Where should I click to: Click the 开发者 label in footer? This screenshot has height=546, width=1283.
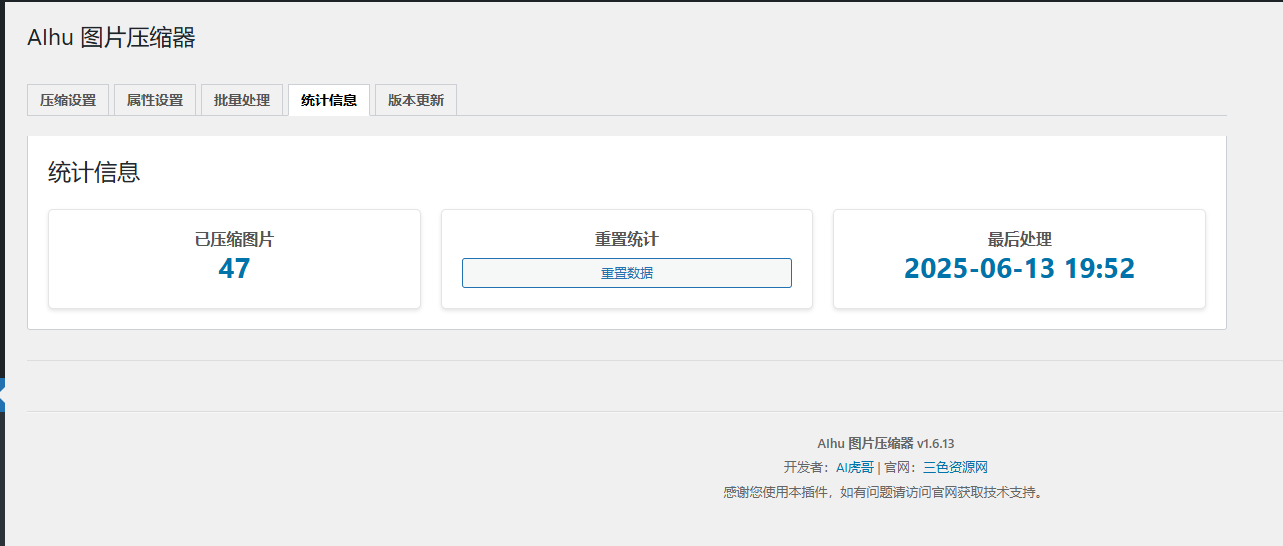804,467
